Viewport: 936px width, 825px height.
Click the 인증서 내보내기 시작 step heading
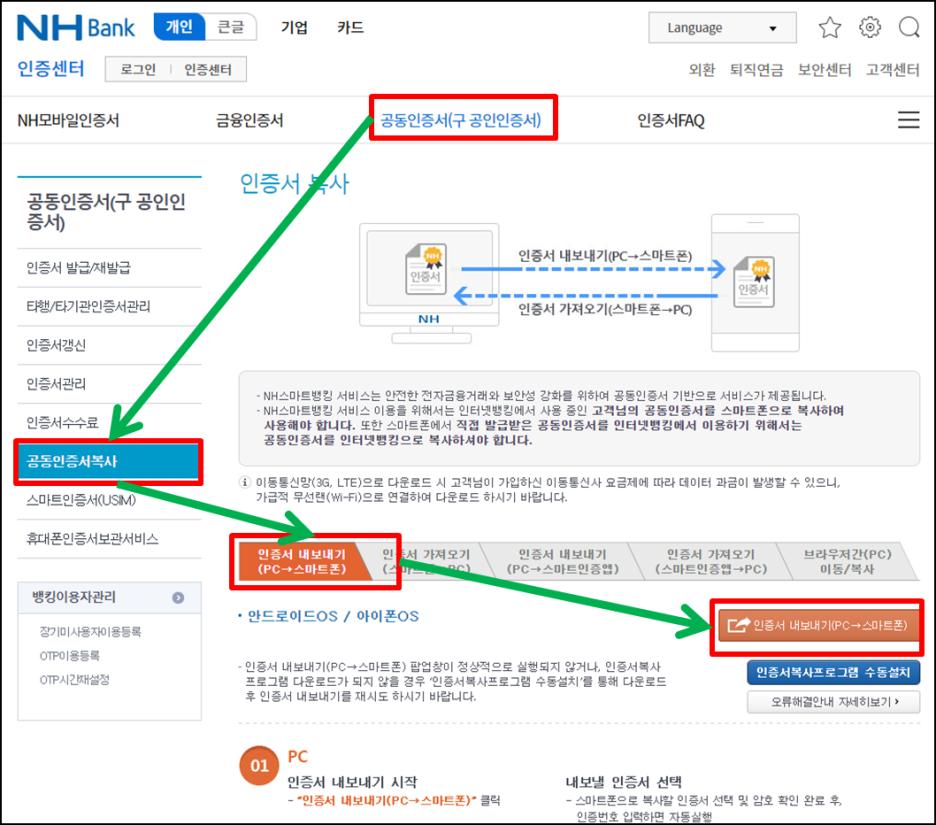click(x=352, y=782)
